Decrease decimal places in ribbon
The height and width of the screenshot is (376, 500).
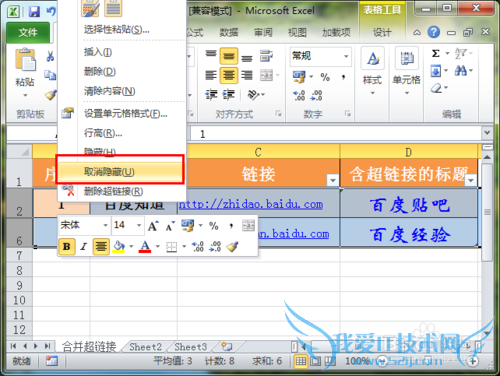coord(316,95)
